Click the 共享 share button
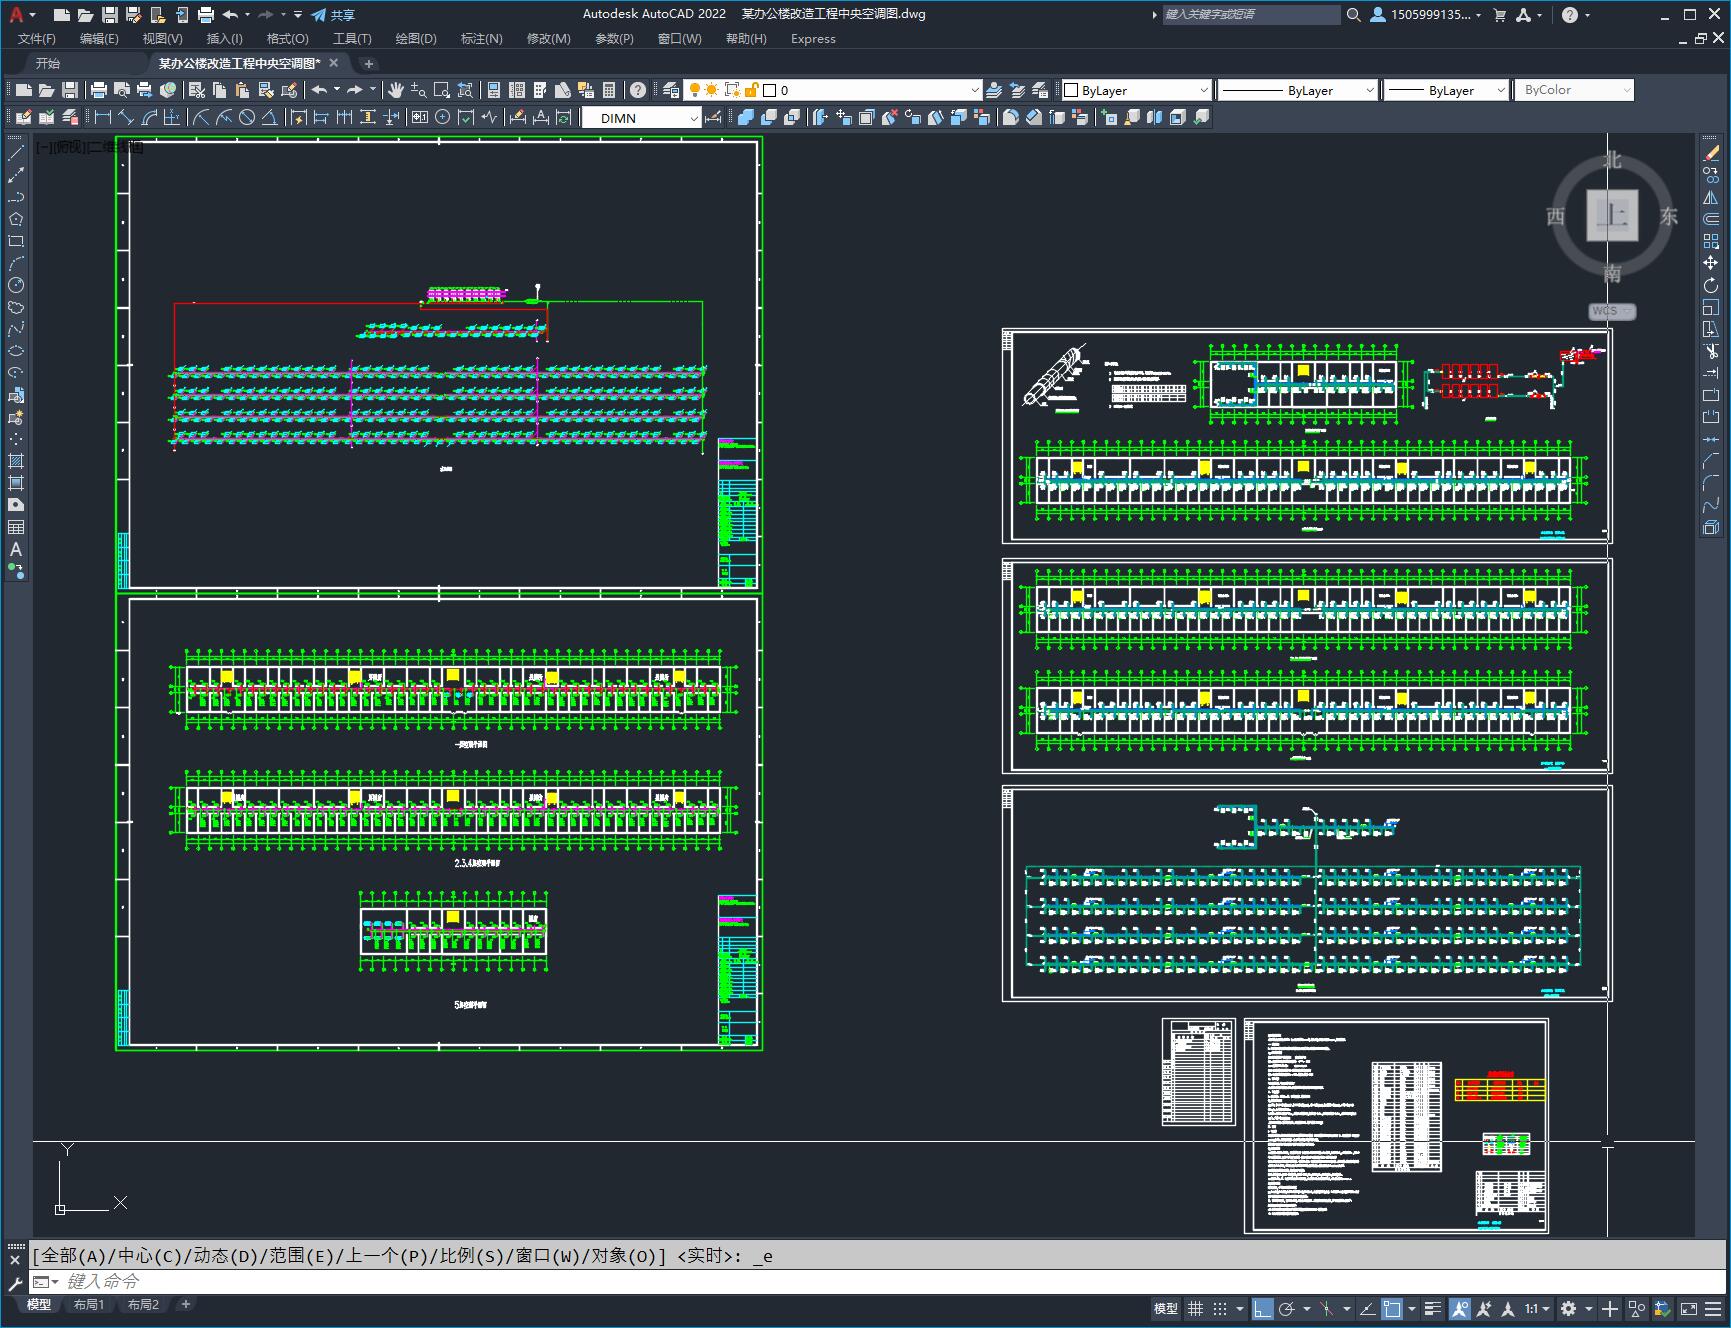 [x=333, y=15]
